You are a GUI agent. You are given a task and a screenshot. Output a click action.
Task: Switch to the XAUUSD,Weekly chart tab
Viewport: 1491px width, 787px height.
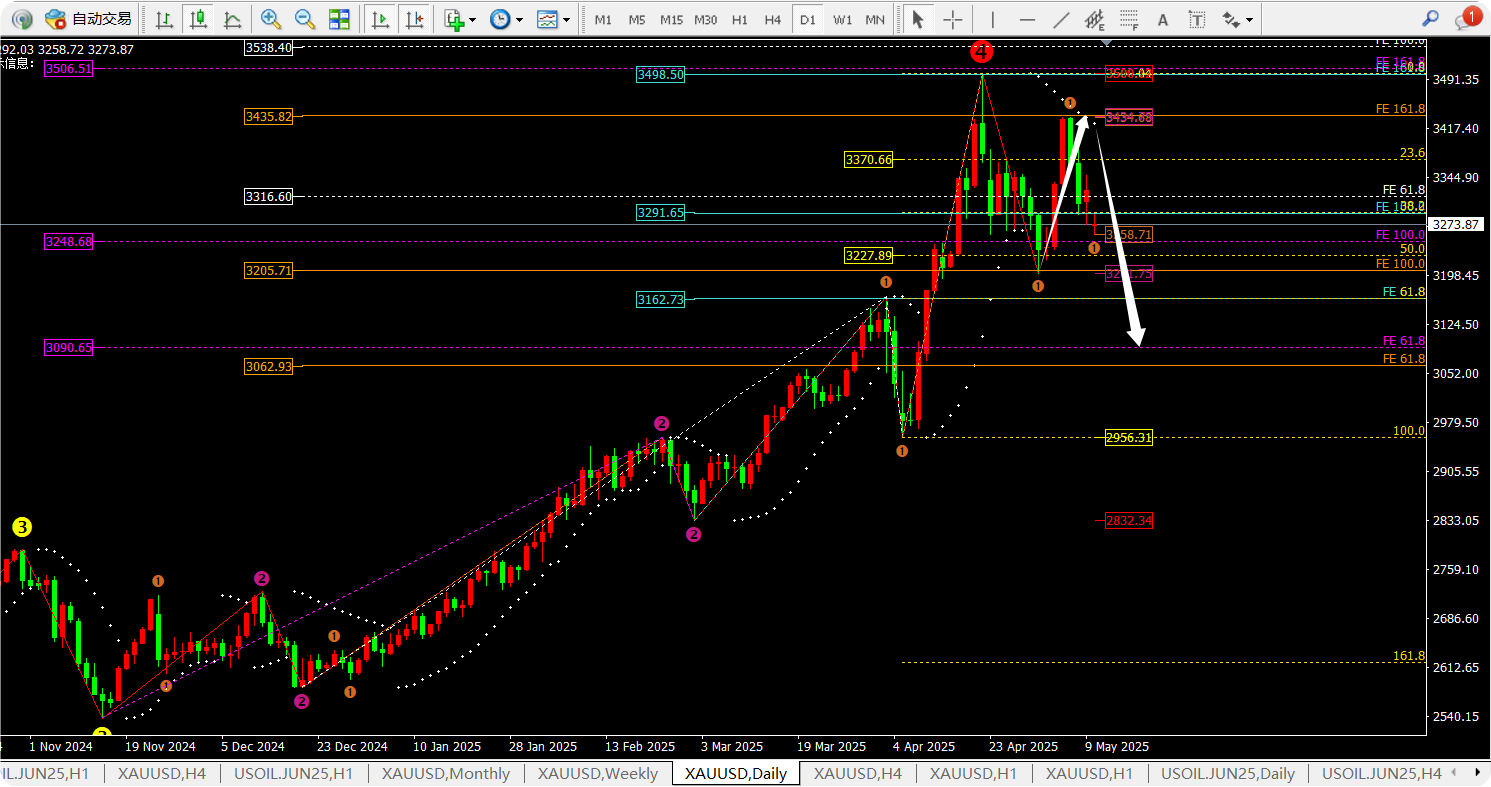[598, 773]
